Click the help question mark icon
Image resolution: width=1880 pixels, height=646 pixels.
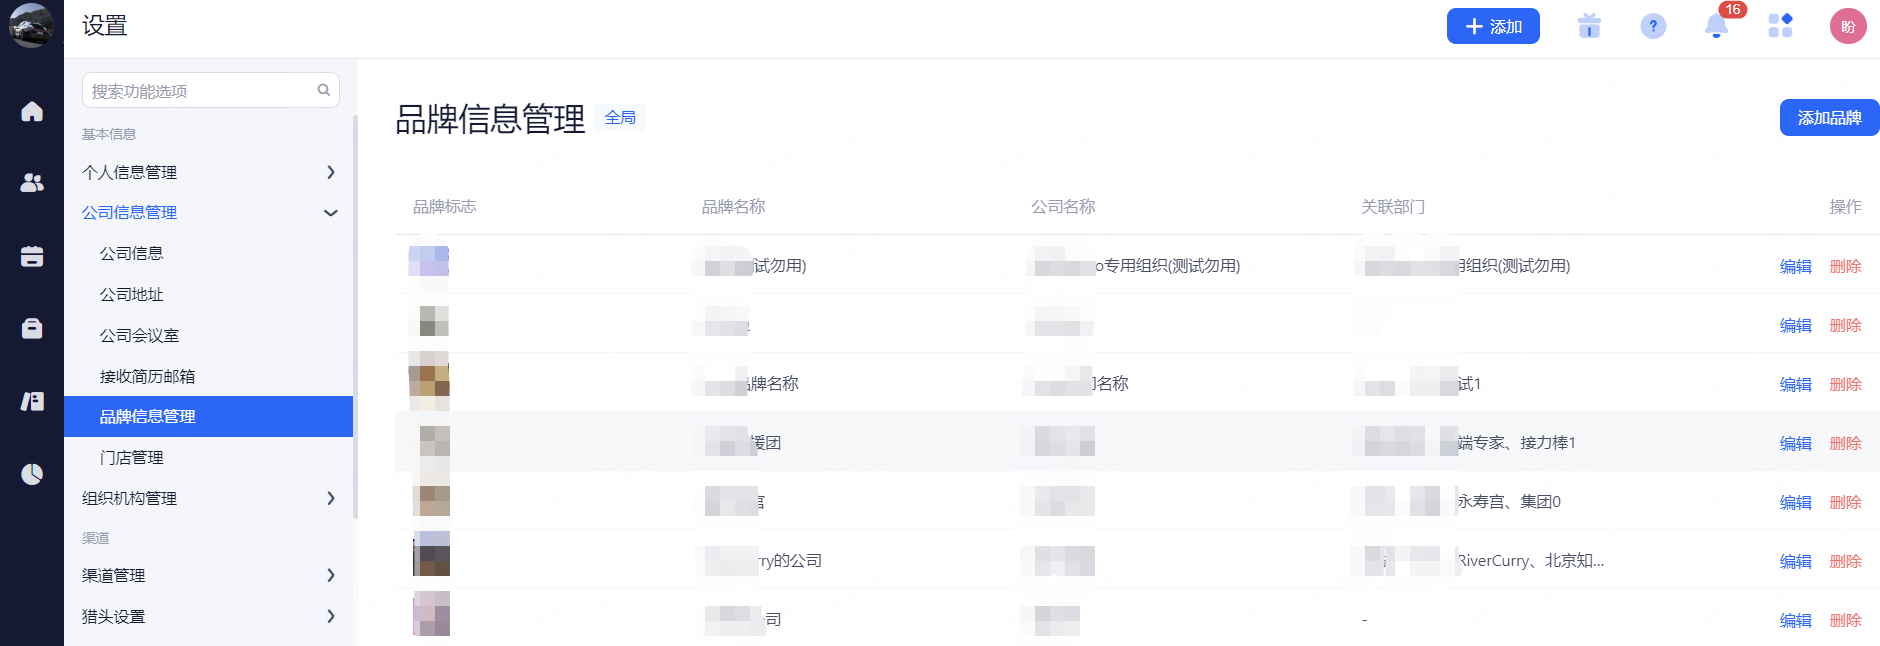[1653, 26]
